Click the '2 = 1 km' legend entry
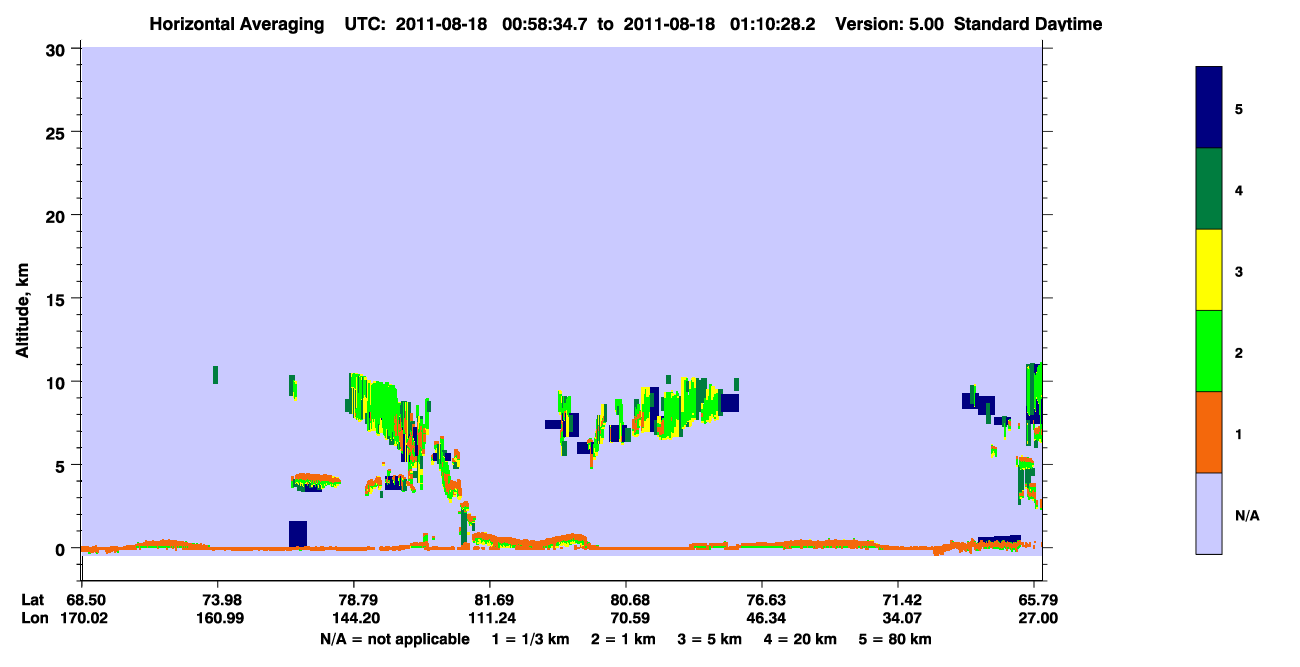The height and width of the screenshot is (667, 1300). (x=623, y=639)
